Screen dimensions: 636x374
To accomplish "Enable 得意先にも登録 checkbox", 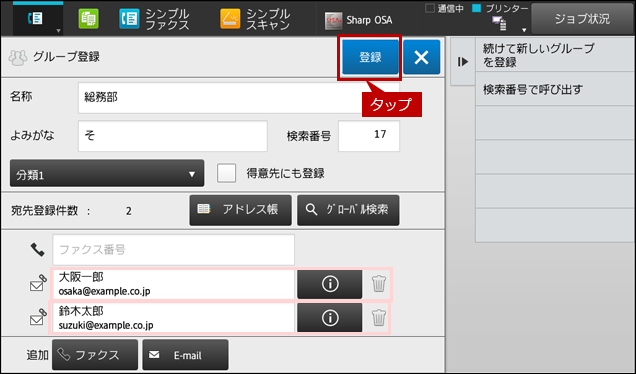I will coord(226,173).
